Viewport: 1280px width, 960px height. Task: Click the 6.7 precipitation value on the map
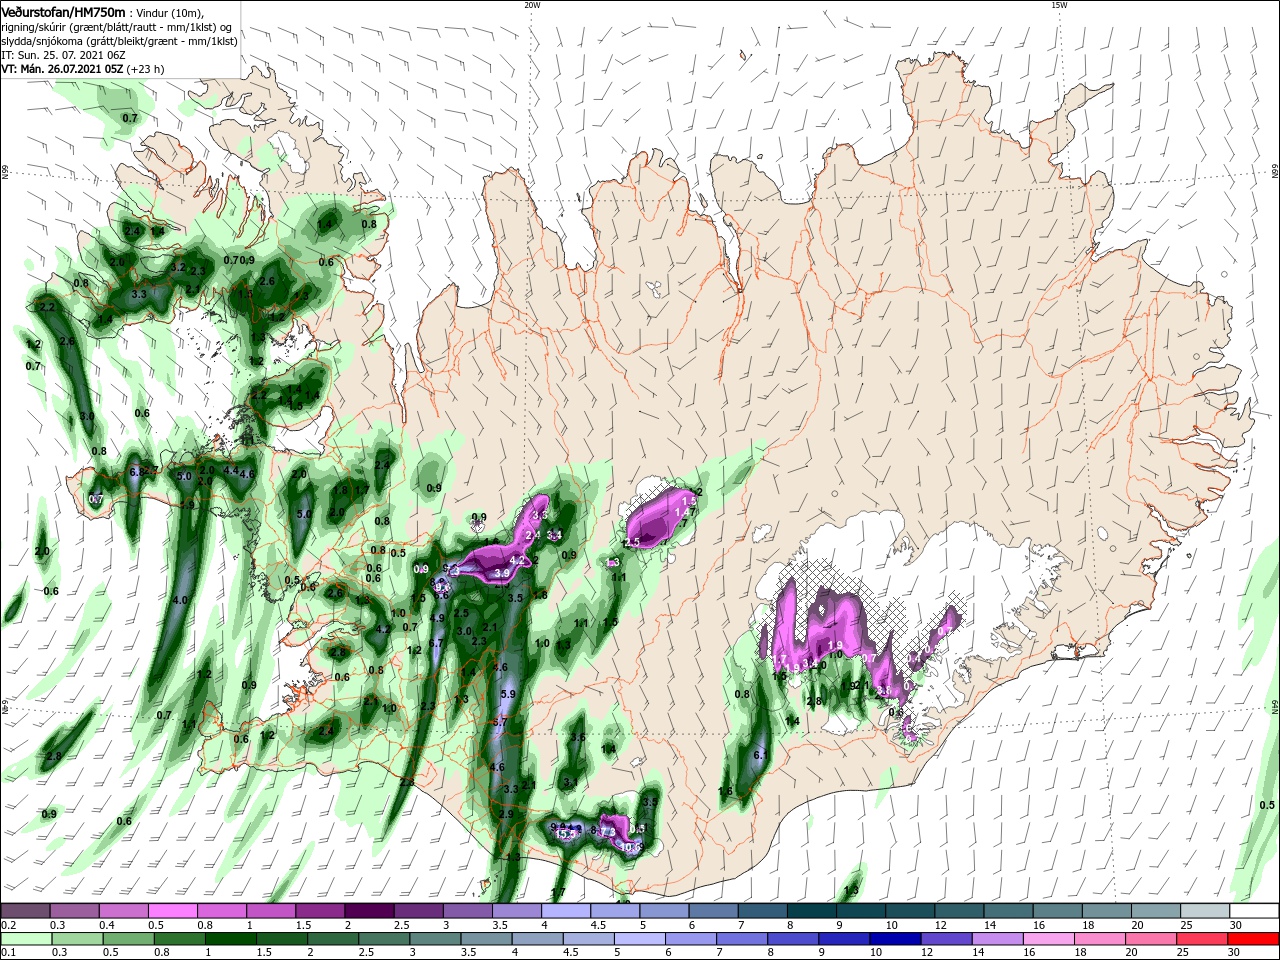pos(436,643)
